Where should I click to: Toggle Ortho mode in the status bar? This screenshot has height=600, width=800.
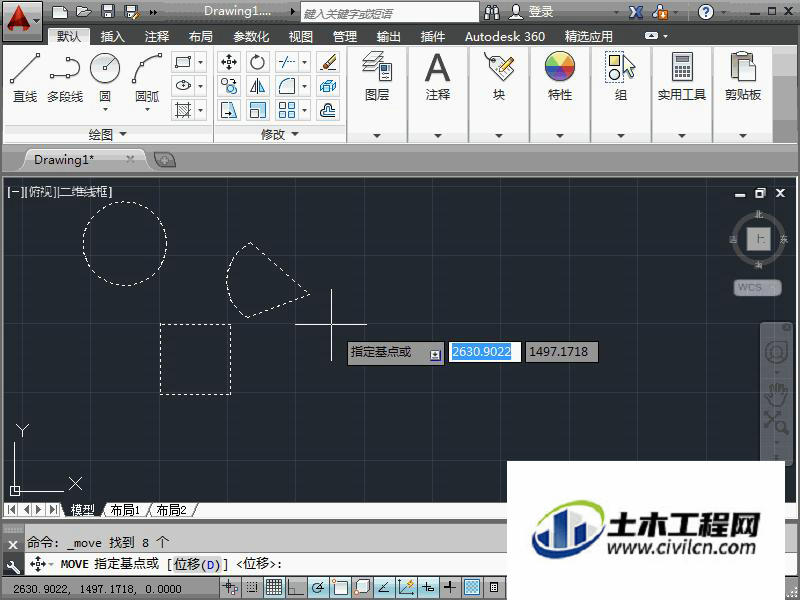(296, 587)
